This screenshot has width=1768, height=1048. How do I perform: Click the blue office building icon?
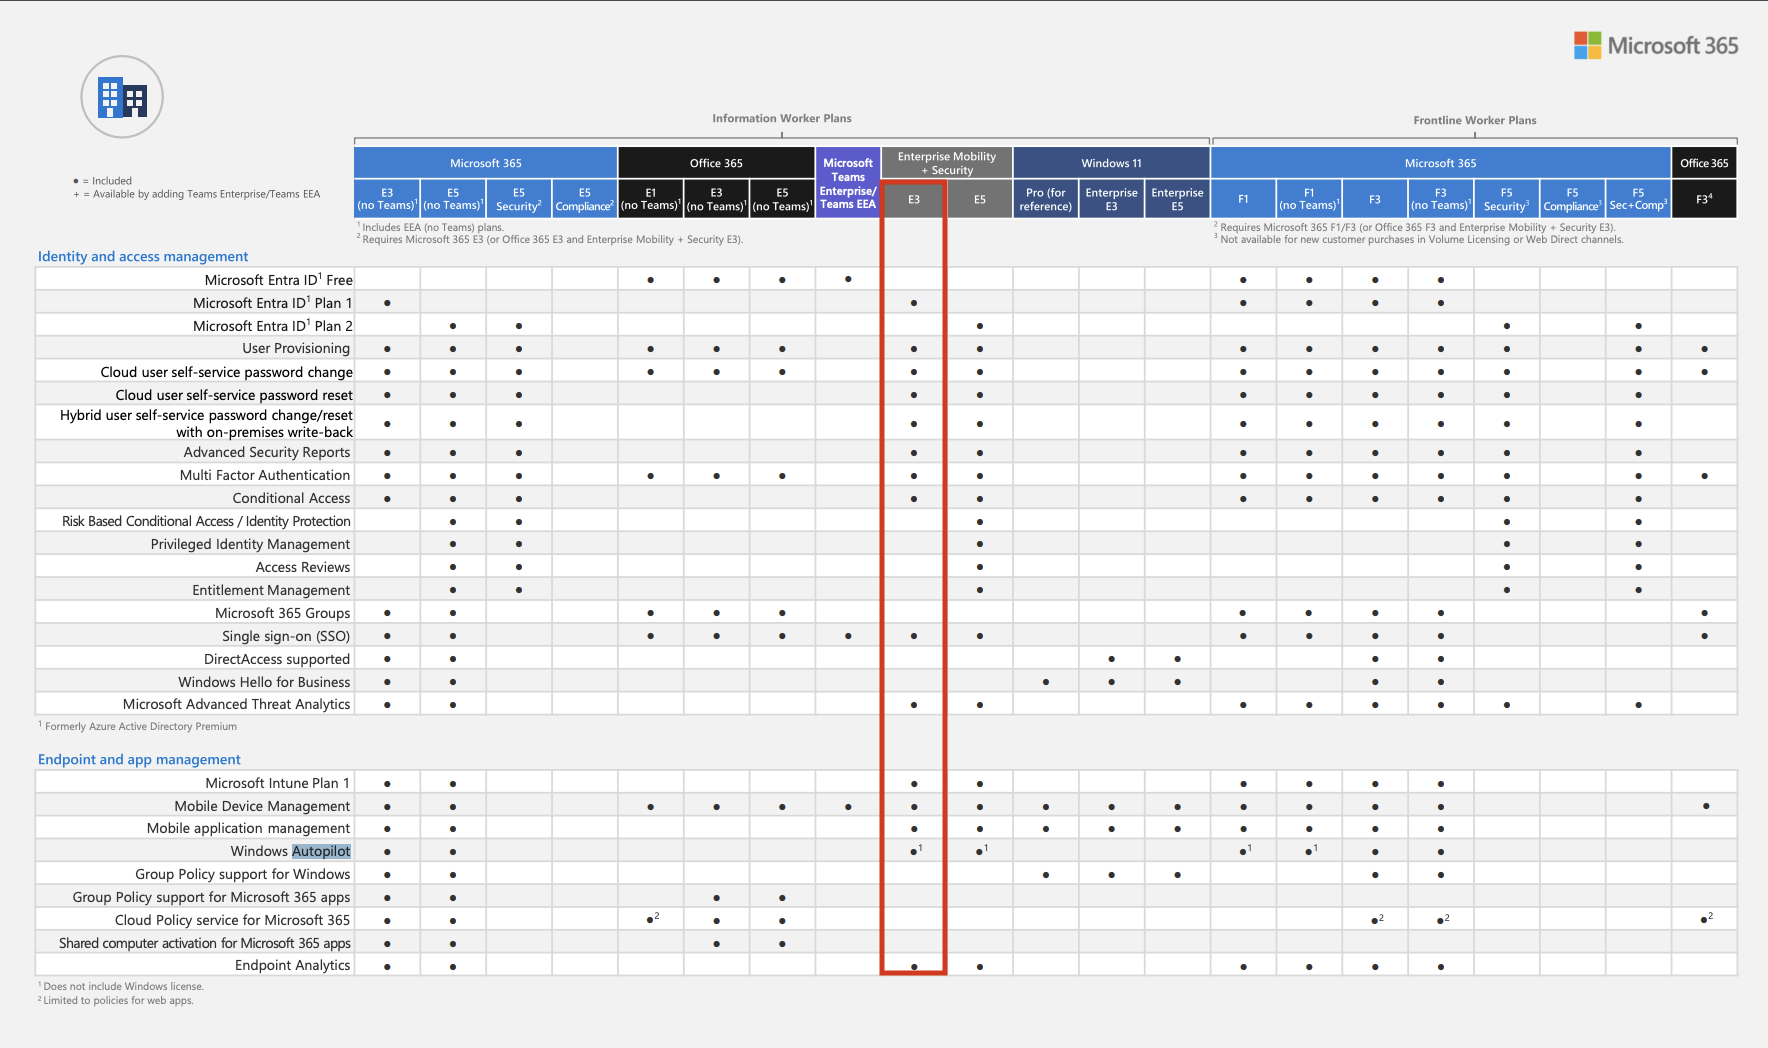point(122,97)
